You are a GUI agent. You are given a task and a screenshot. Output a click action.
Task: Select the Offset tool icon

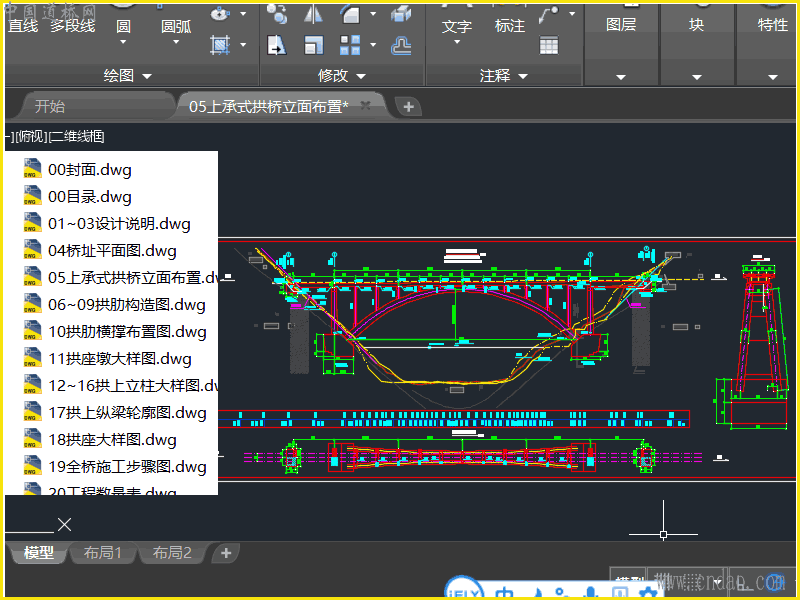click(x=401, y=45)
